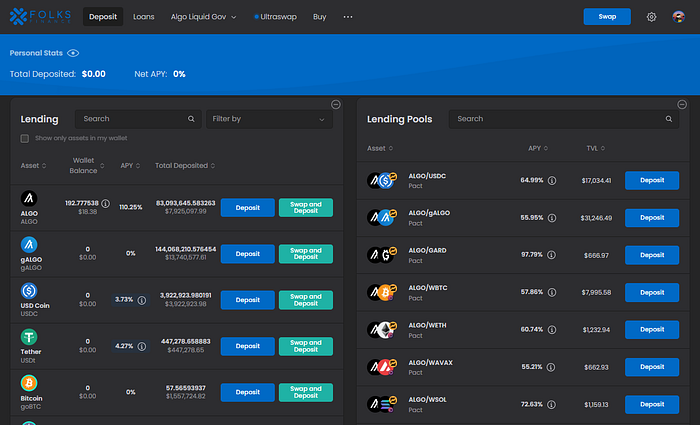Click the ALGO/gALGO pool pair icon

tap(382, 217)
